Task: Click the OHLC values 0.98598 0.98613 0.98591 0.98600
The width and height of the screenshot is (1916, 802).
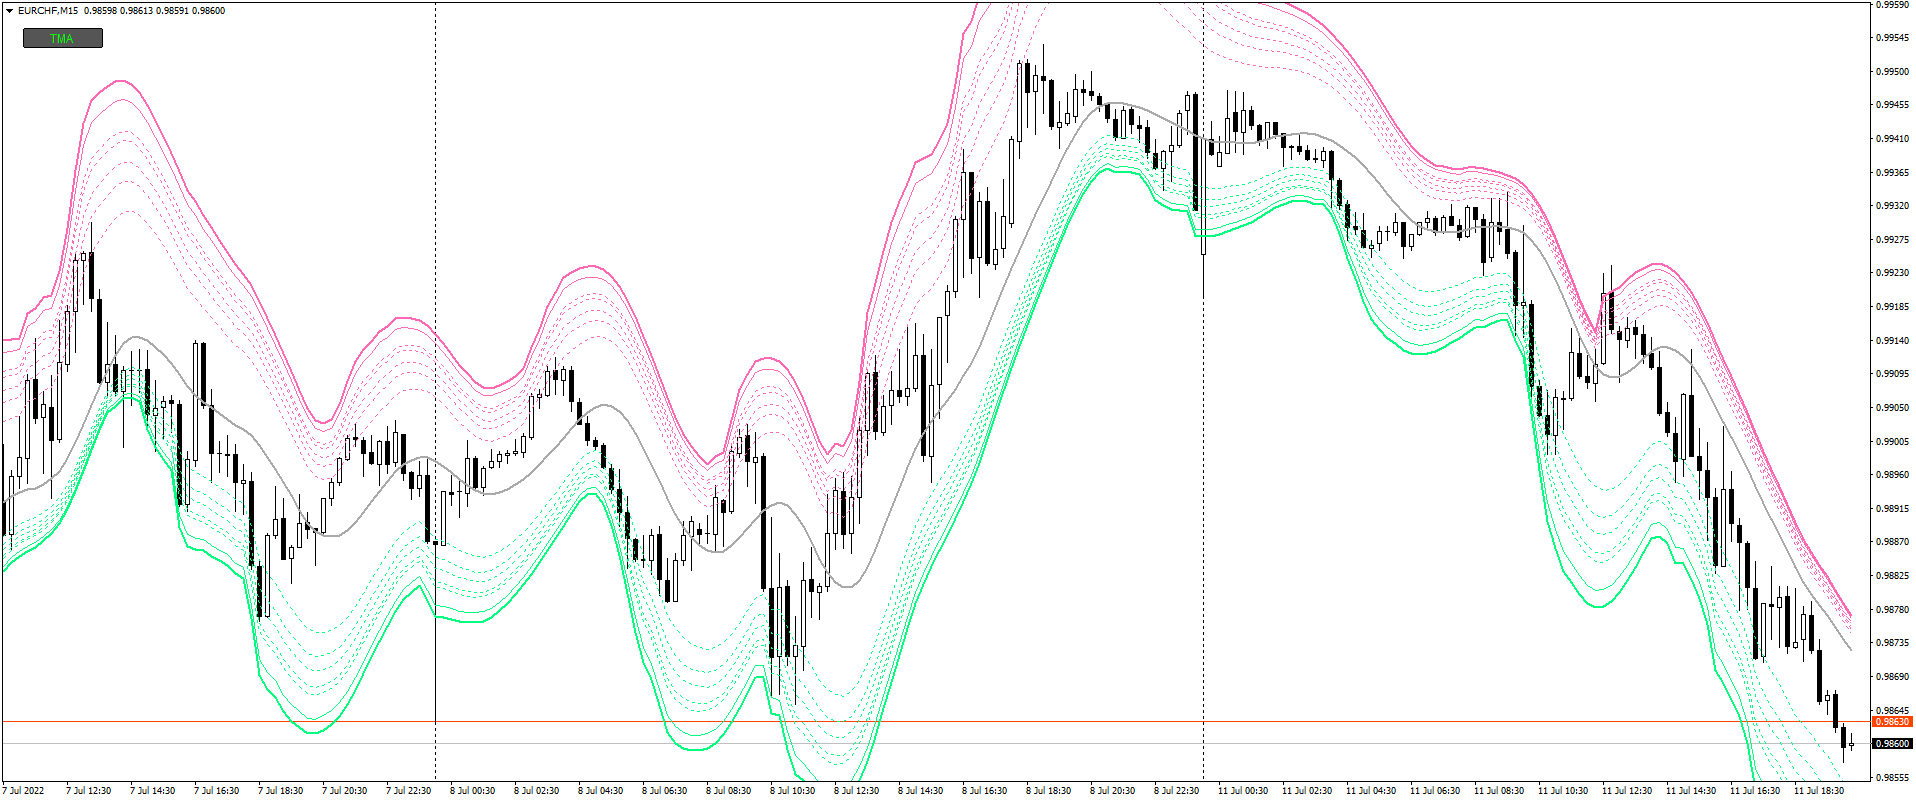Action: tap(155, 11)
